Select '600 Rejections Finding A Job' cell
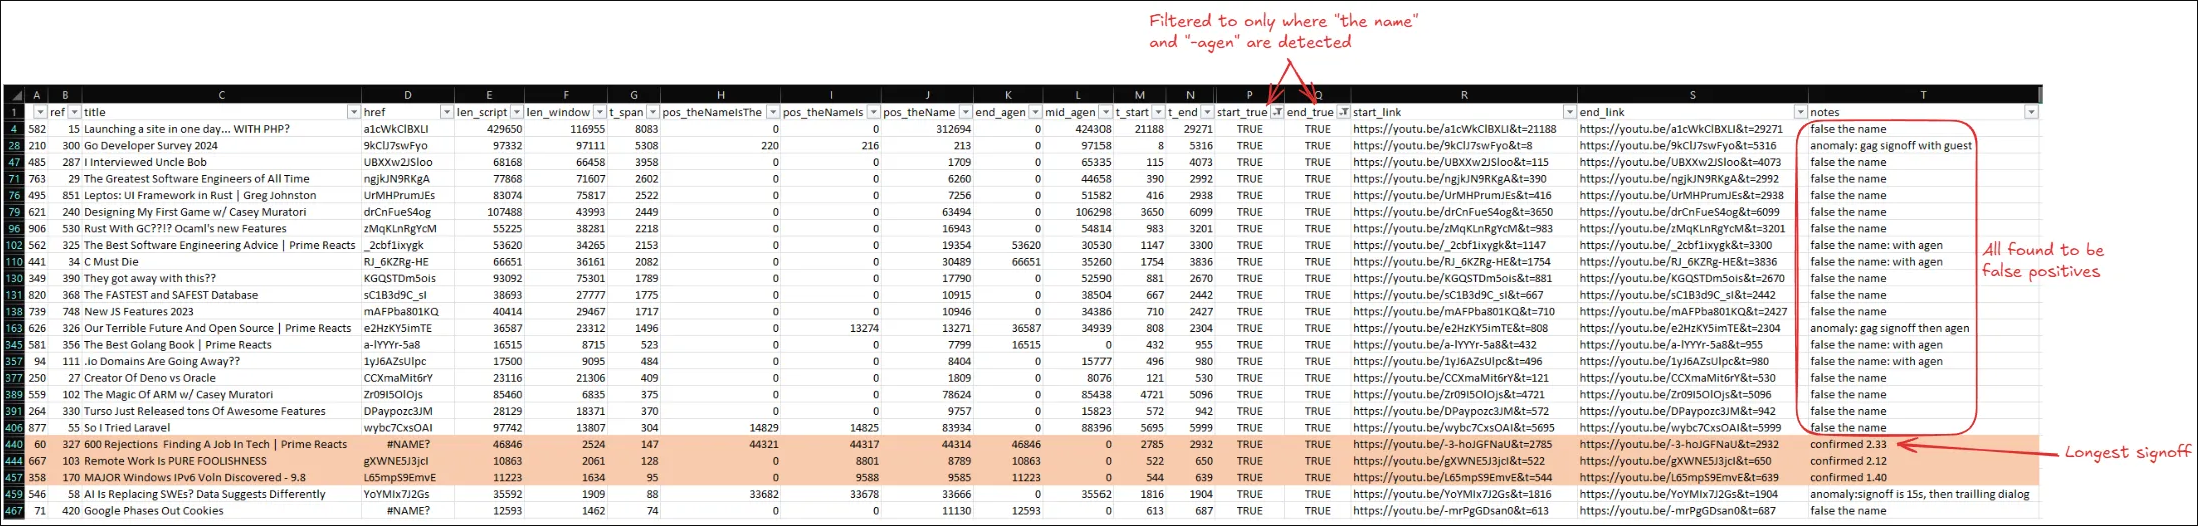The height and width of the screenshot is (526, 2198). point(221,444)
